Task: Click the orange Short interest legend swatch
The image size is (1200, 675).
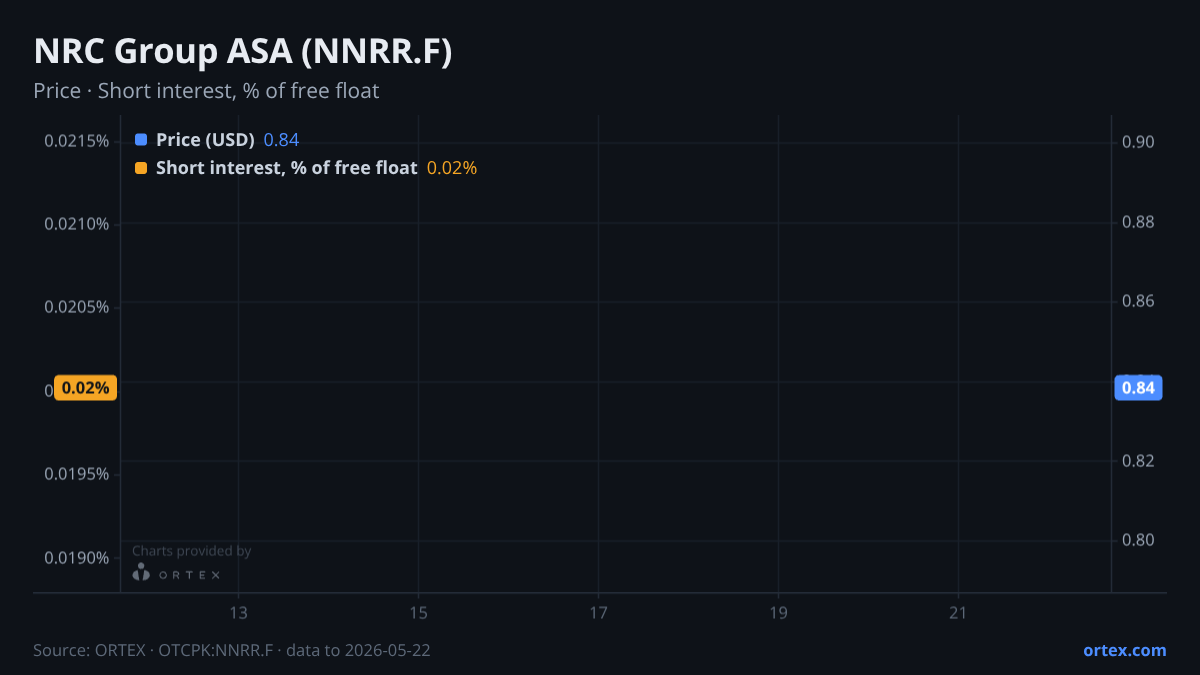Action: (x=141, y=168)
